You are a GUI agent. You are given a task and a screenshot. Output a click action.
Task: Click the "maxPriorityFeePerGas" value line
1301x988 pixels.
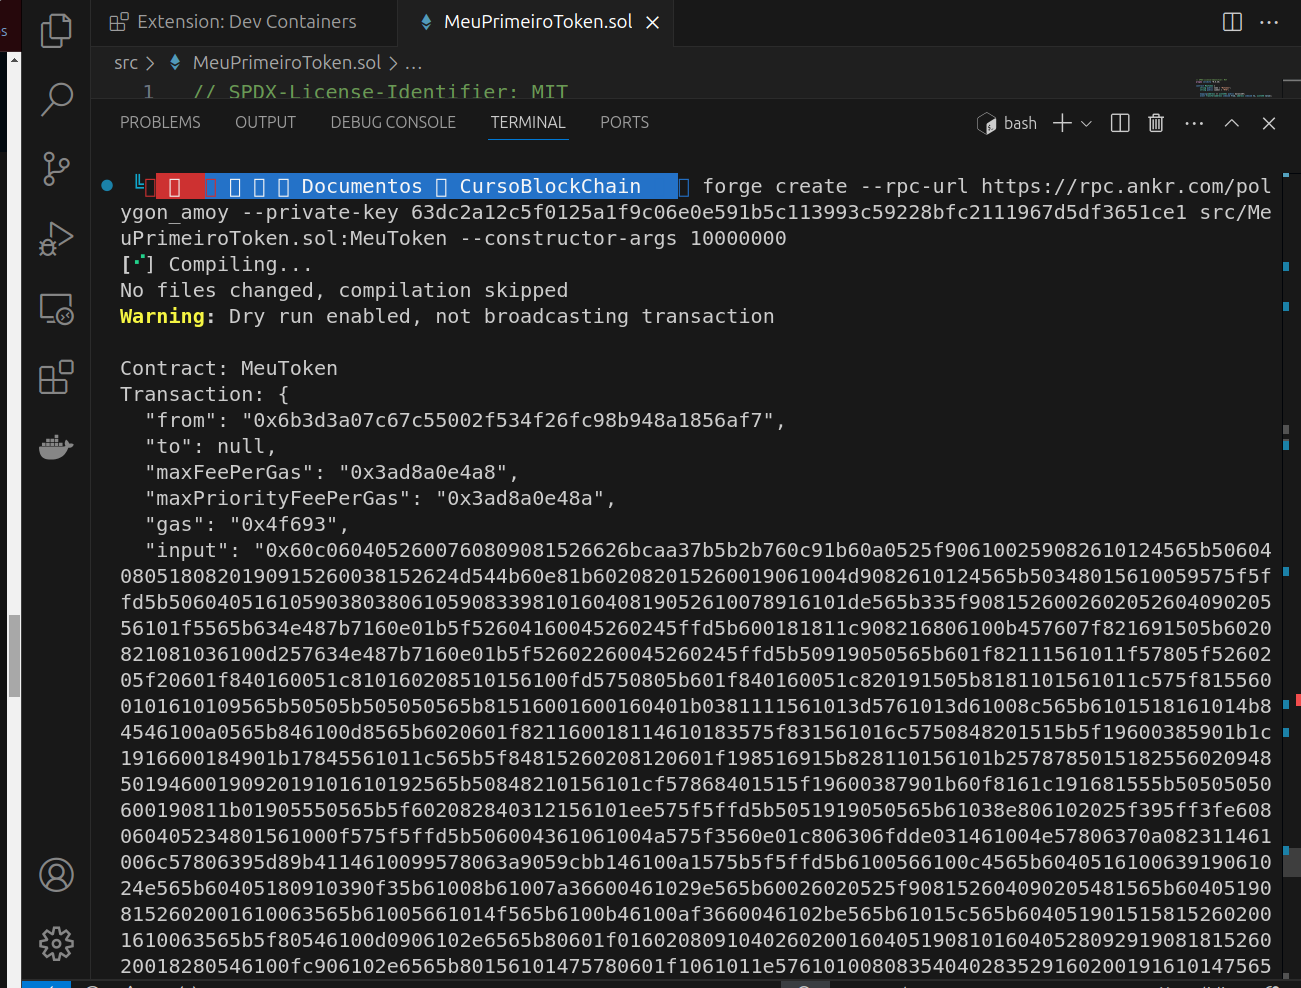tap(380, 498)
